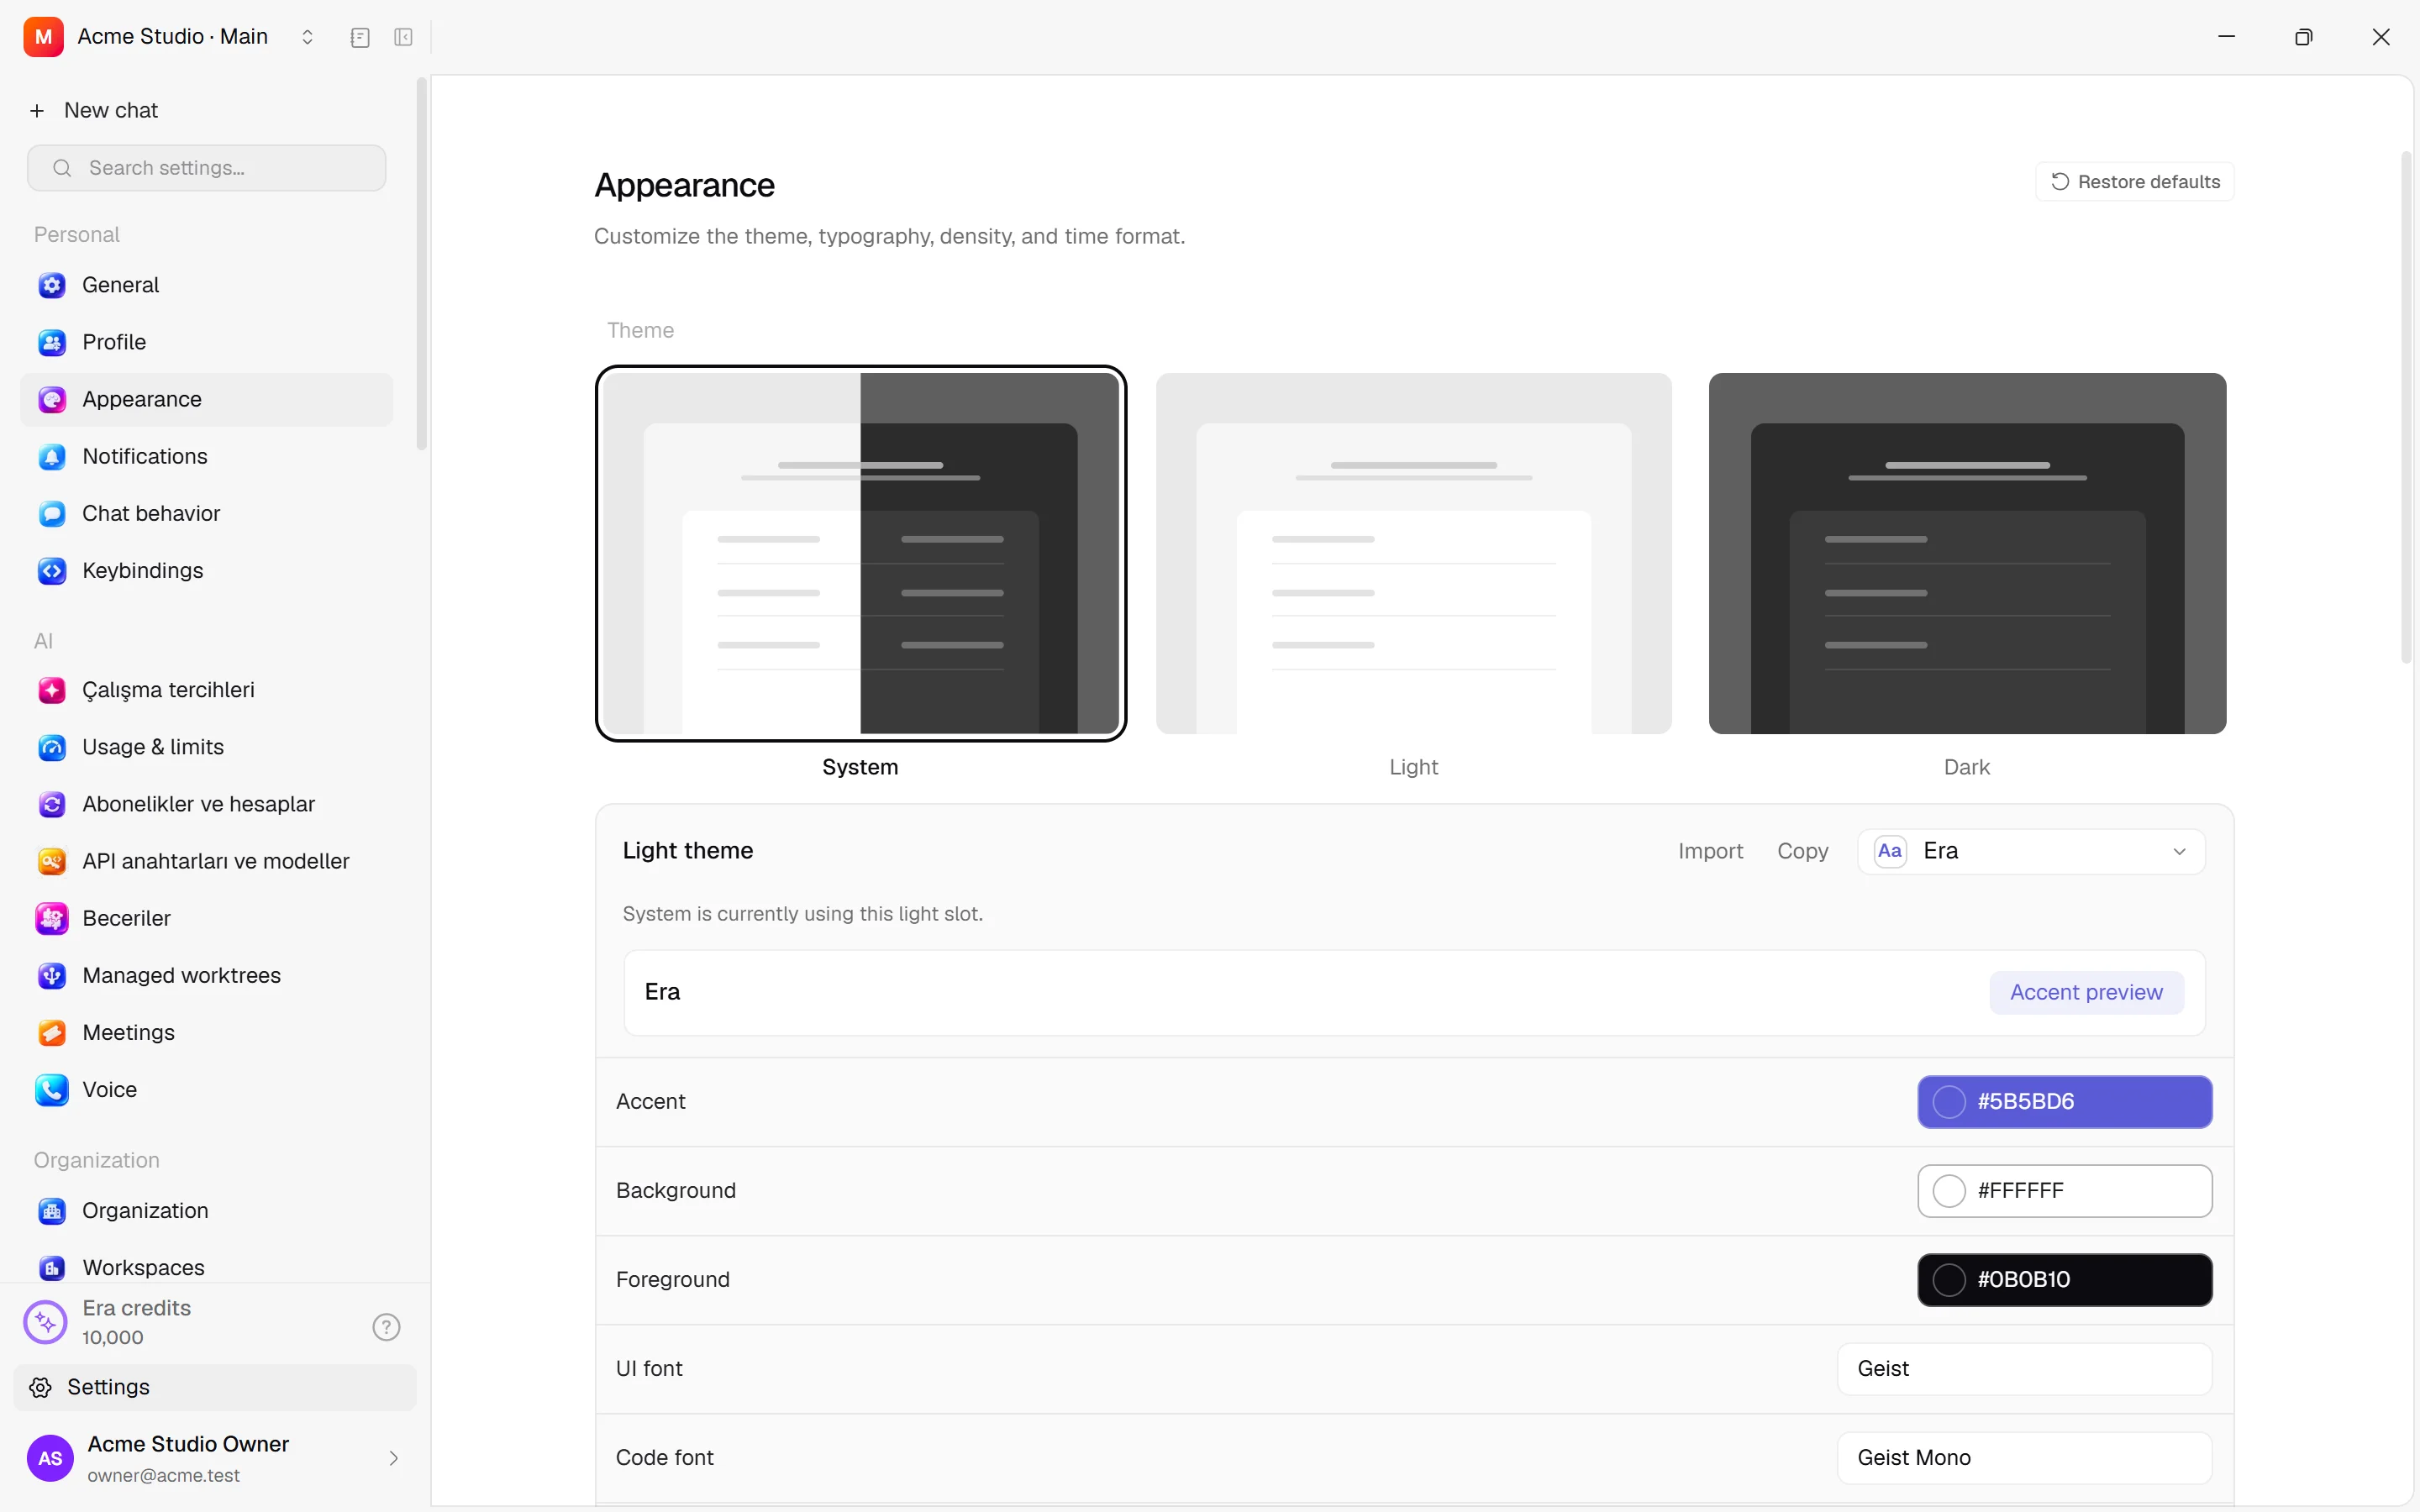Select the Meetings icon in sidebar
Image resolution: width=2420 pixels, height=1512 pixels.
pyautogui.click(x=52, y=1032)
